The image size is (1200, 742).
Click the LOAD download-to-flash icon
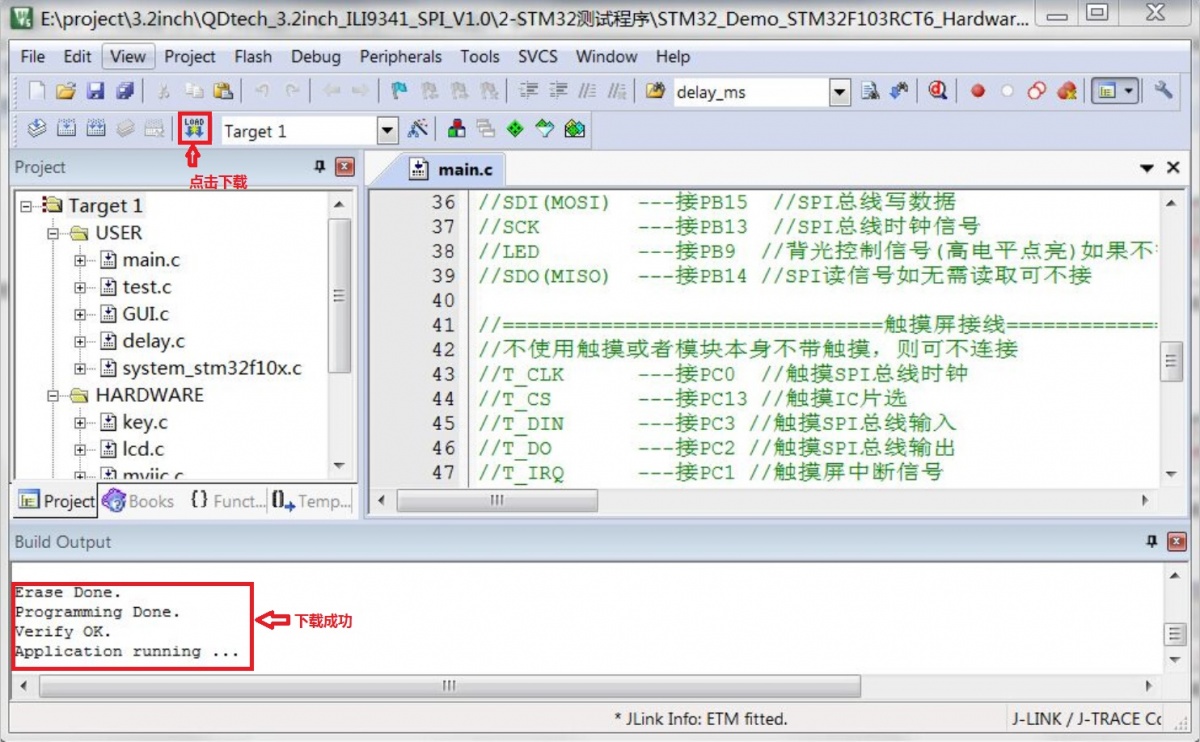194,129
